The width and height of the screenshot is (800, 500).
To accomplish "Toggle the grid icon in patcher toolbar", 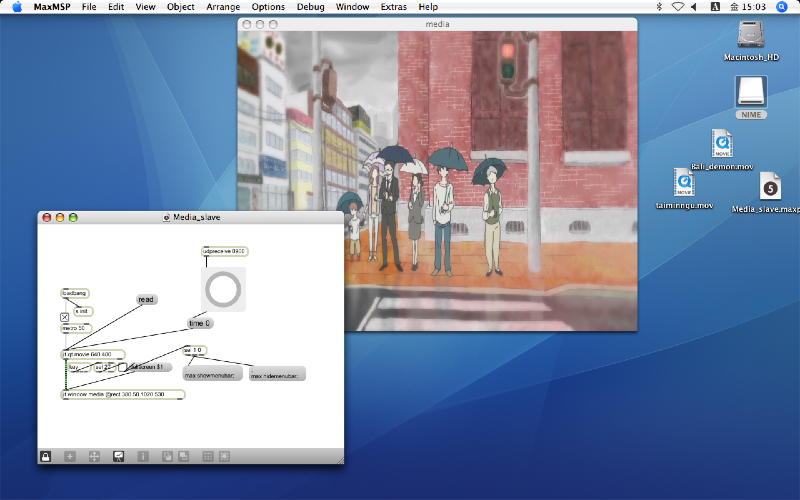I will (x=208, y=457).
